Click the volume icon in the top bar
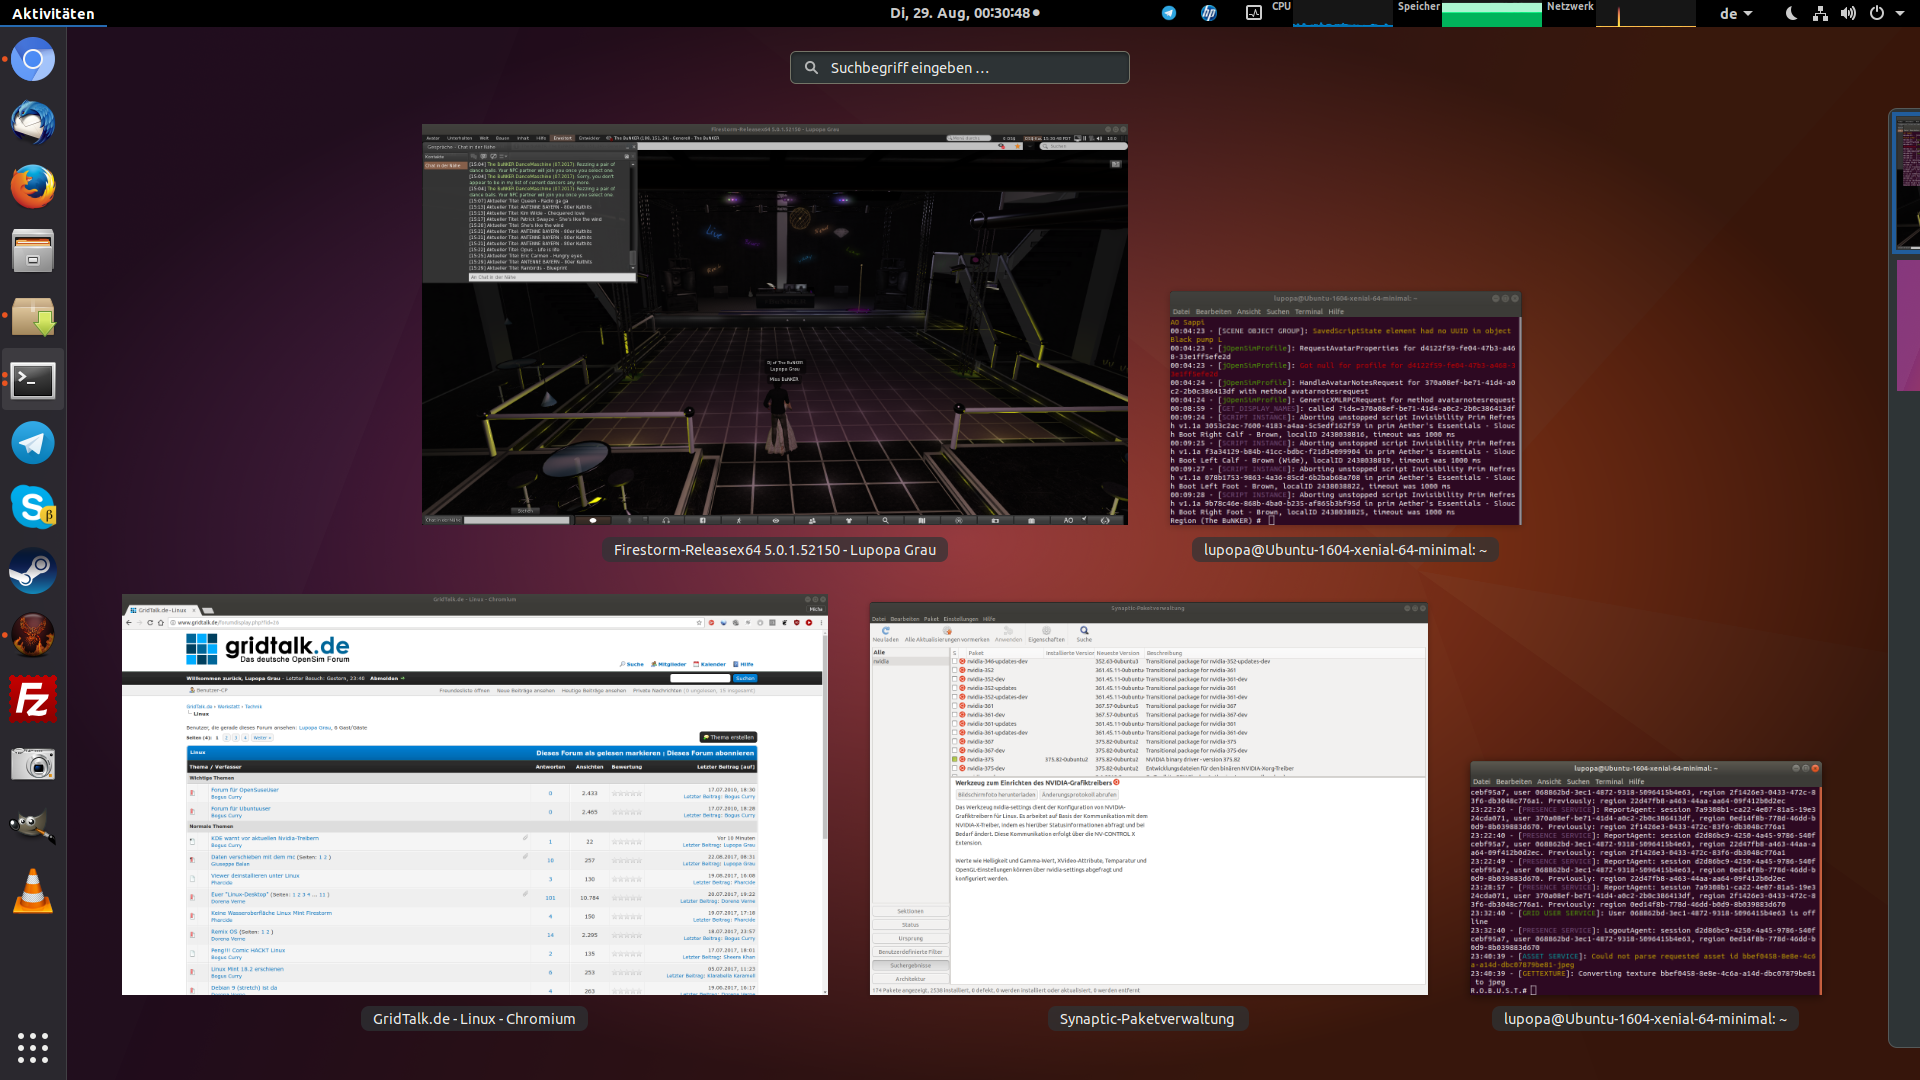This screenshot has width=1920, height=1080. click(1848, 13)
